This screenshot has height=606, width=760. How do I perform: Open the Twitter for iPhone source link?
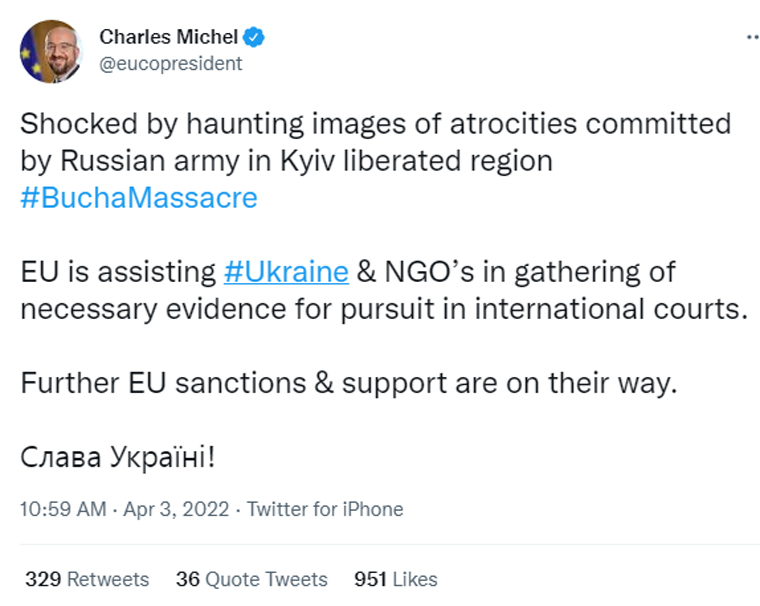325,509
